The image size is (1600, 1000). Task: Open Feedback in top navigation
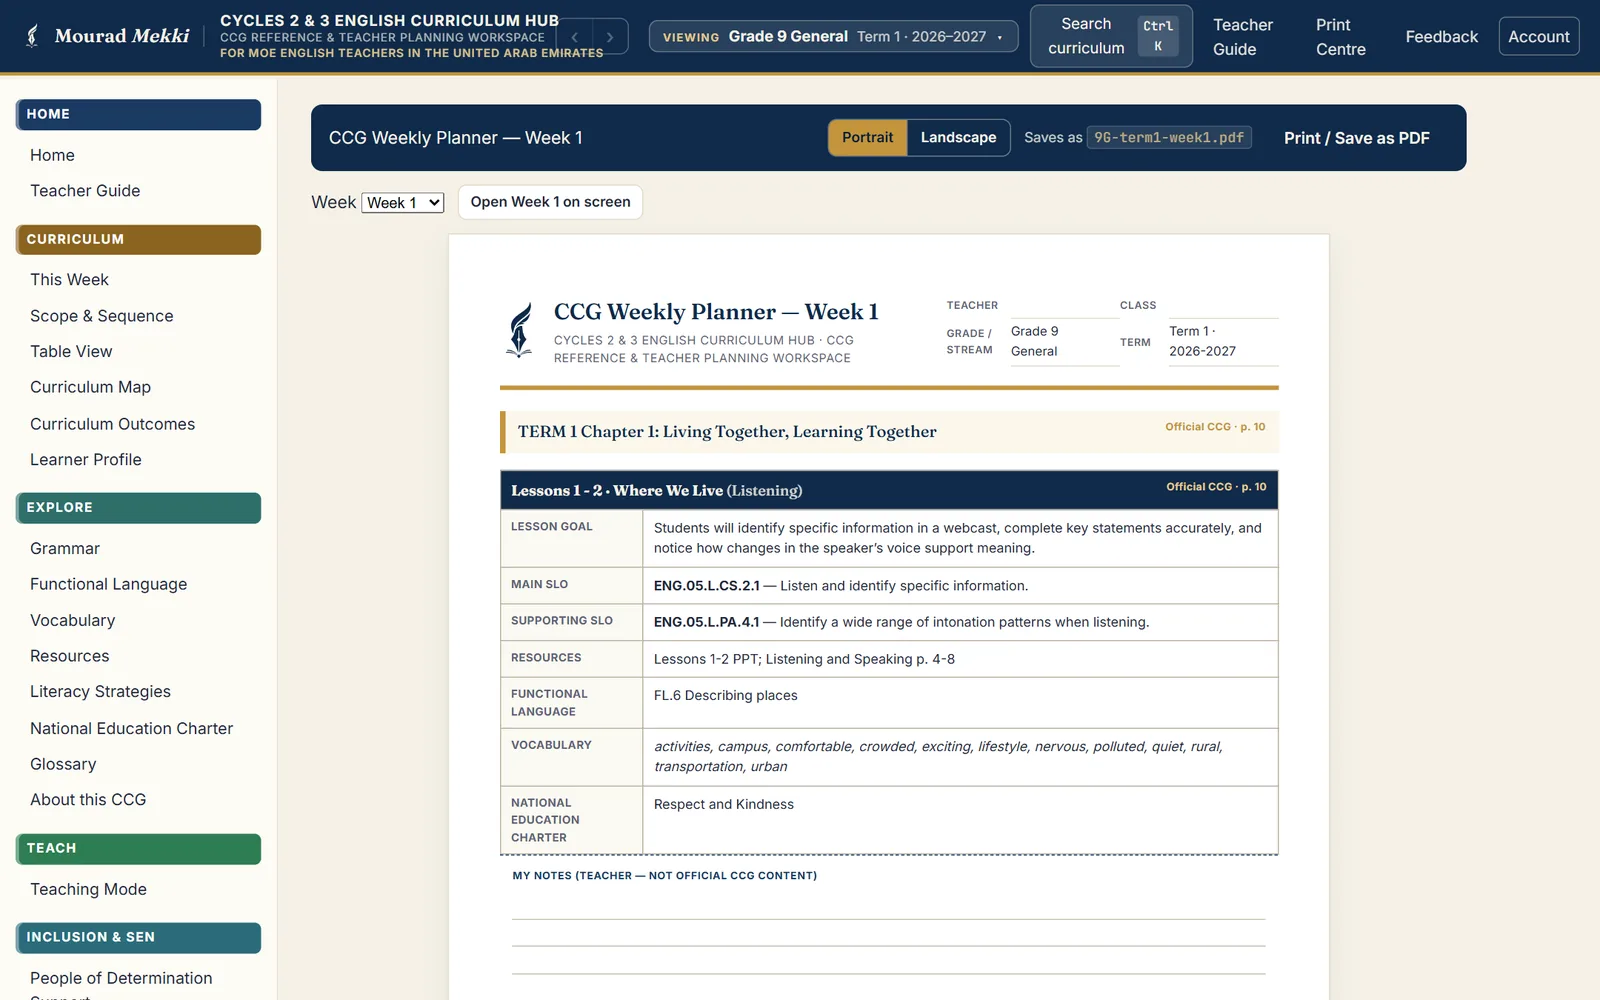coord(1441,37)
